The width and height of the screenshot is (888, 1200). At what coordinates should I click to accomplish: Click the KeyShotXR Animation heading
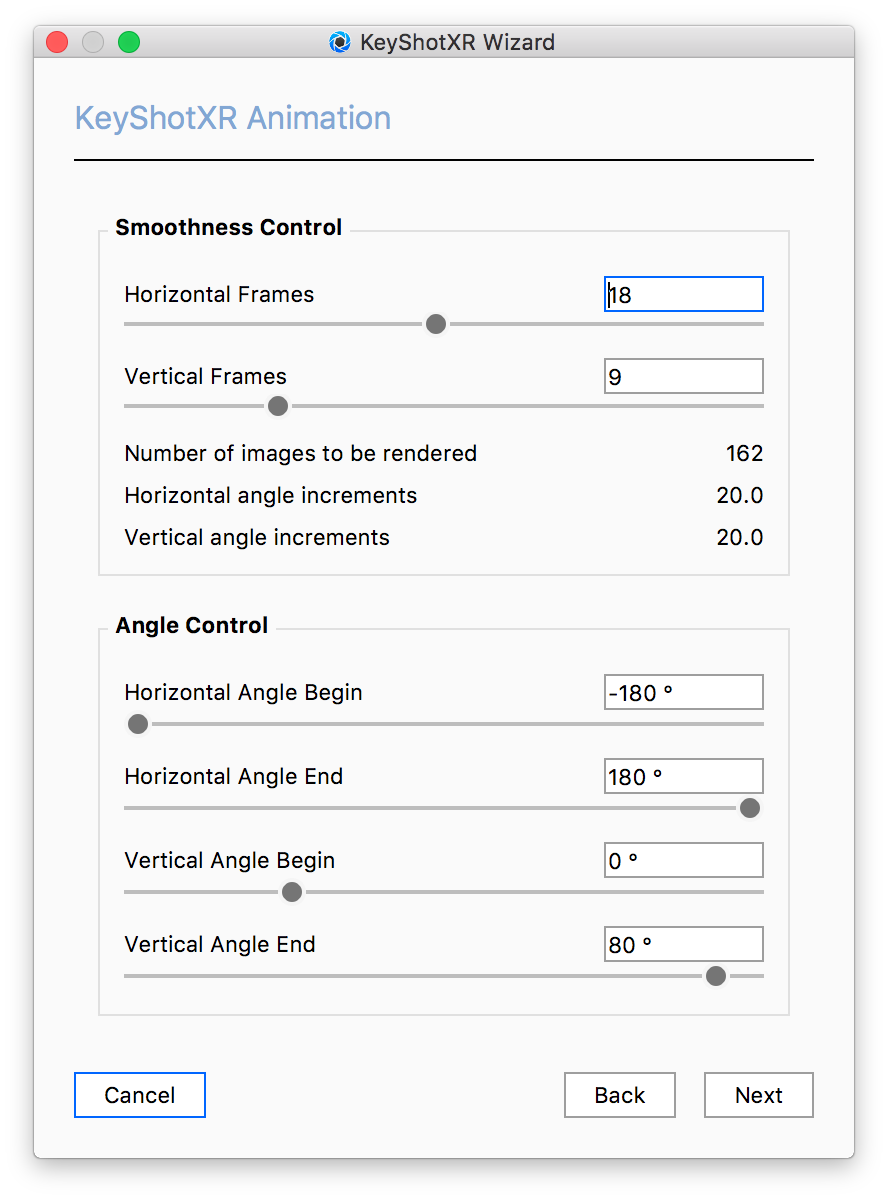[x=232, y=117]
